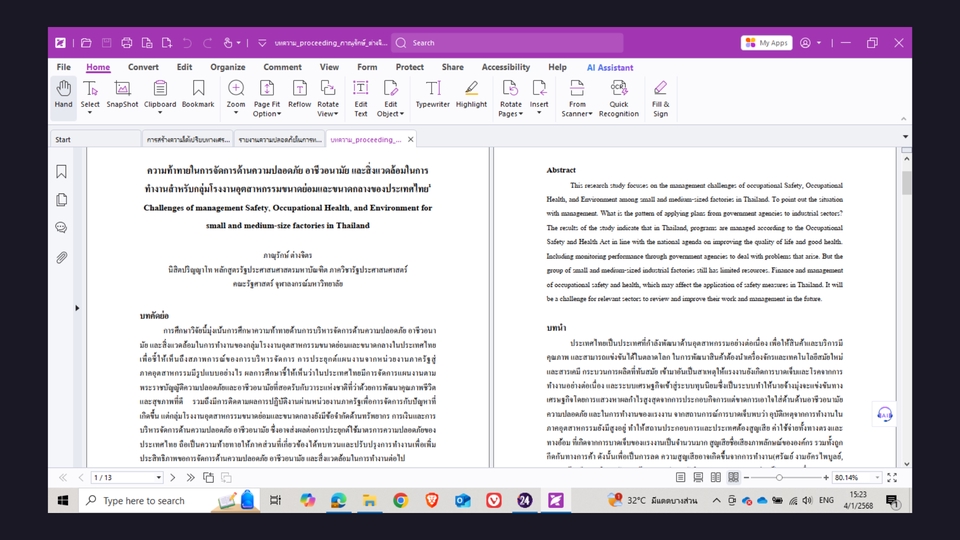
Task: Open the zoom percentage dropdown
Action: click(x=877, y=478)
